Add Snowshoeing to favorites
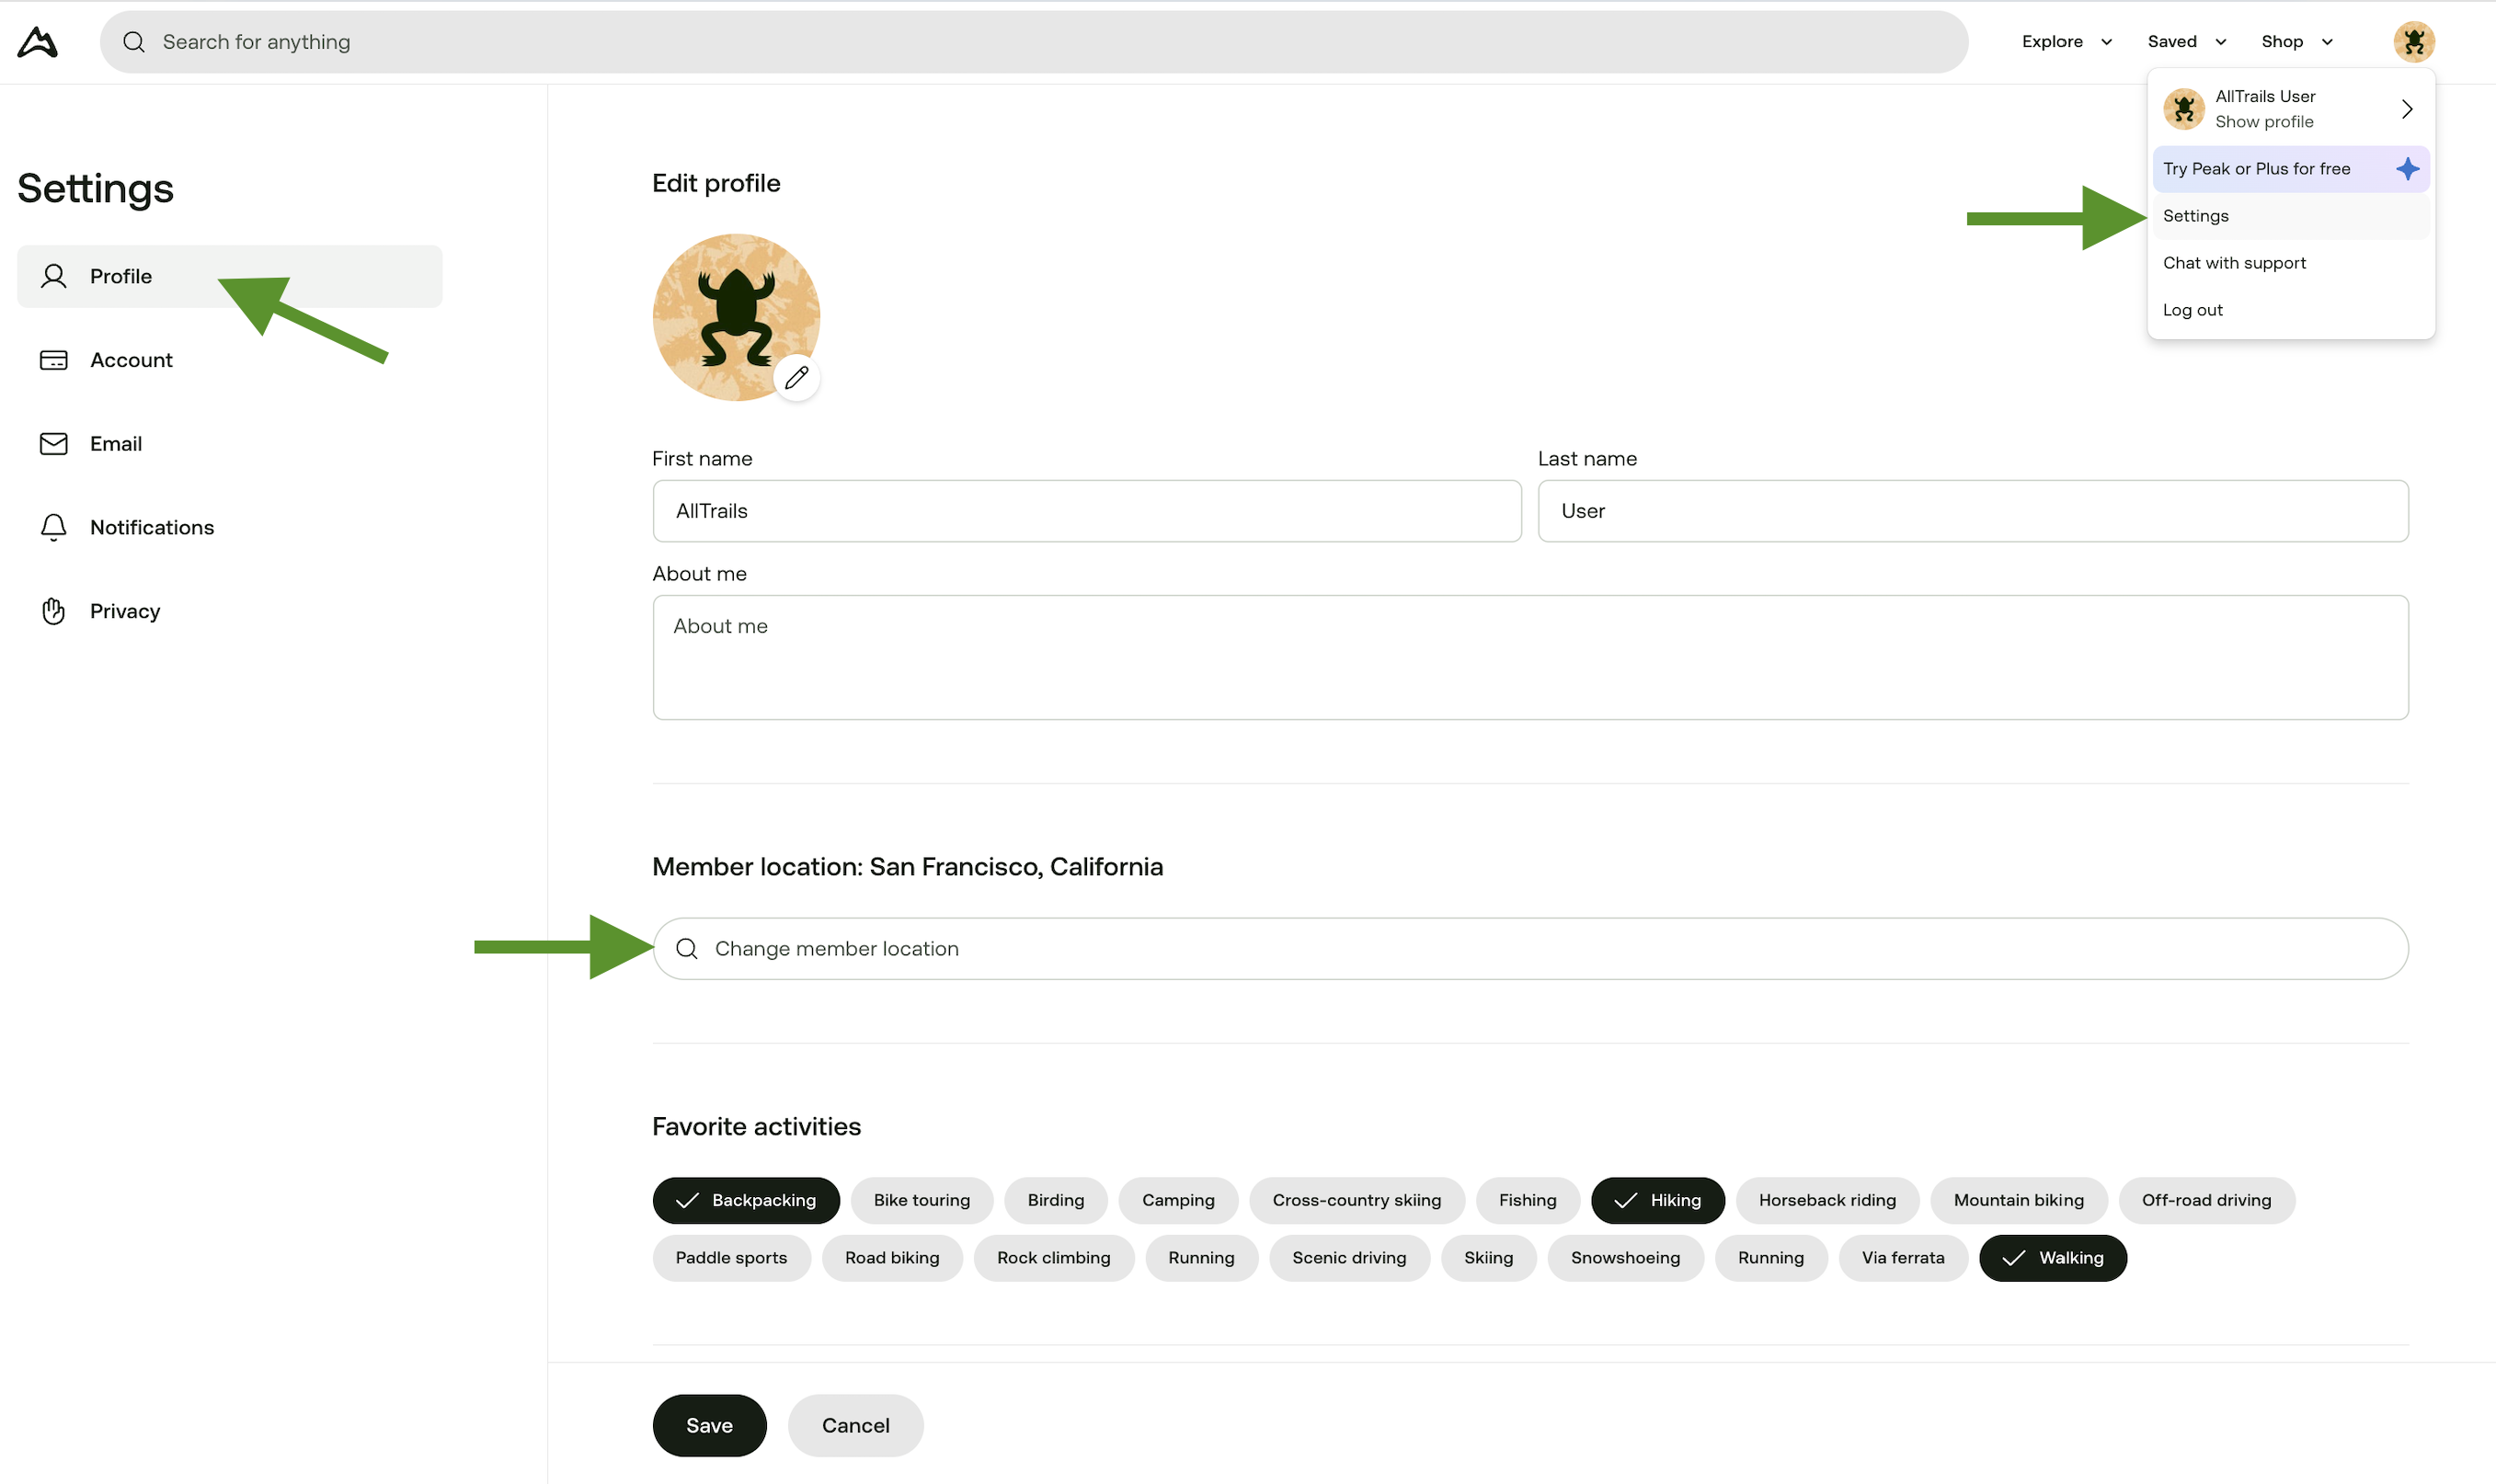The image size is (2496, 1484). pyautogui.click(x=1626, y=1258)
